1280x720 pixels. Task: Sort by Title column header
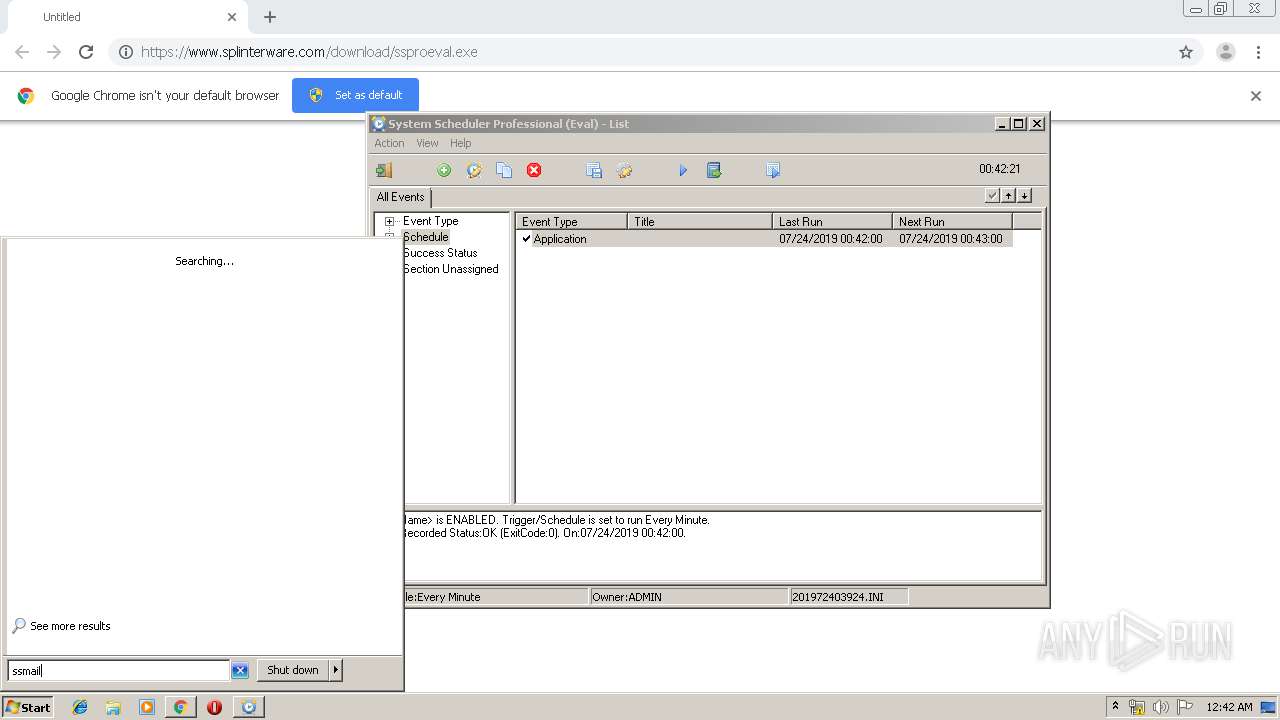coord(700,222)
